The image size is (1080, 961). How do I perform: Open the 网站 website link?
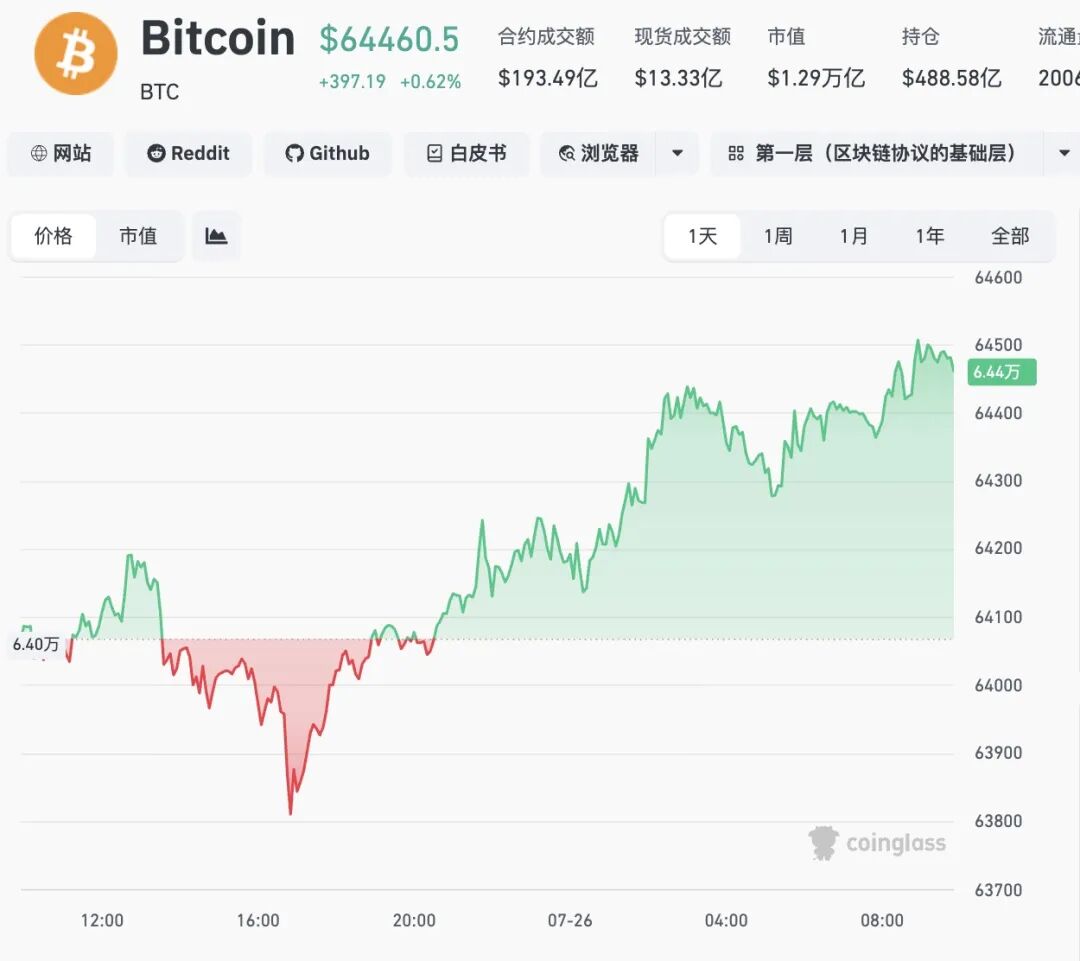coord(61,153)
